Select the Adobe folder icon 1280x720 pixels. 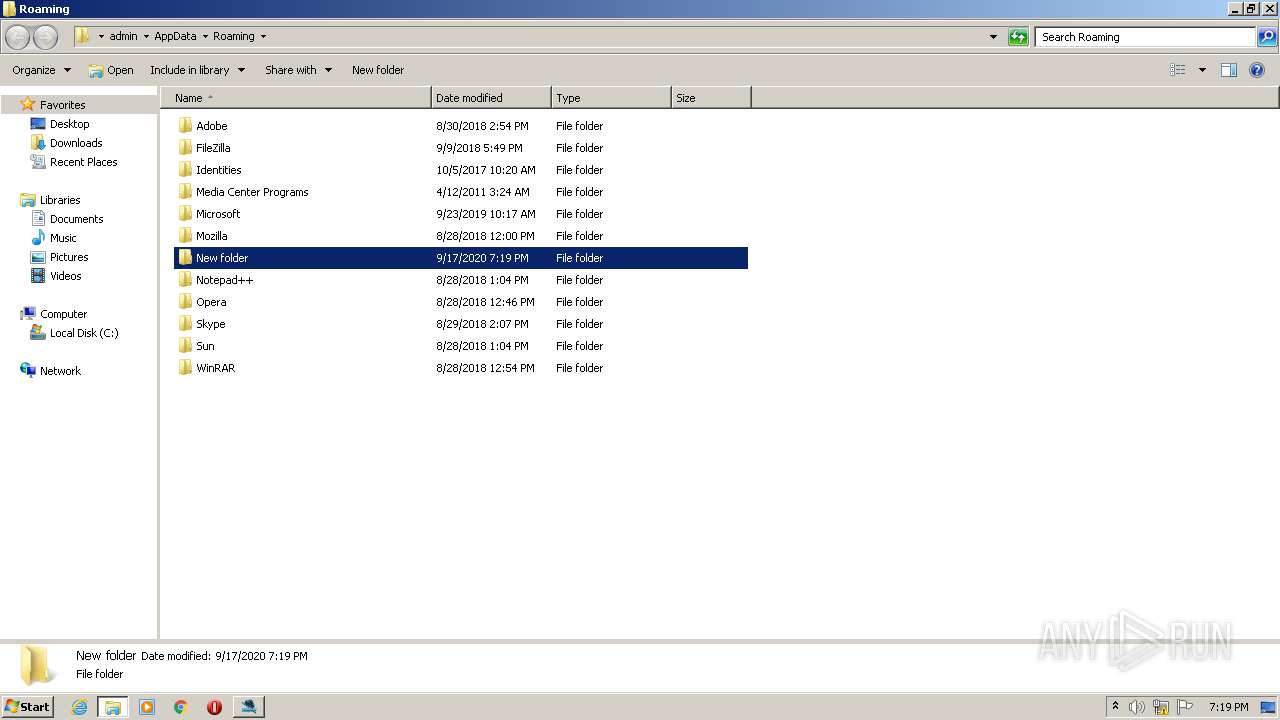pyautogui.click(x=185, y=126)
